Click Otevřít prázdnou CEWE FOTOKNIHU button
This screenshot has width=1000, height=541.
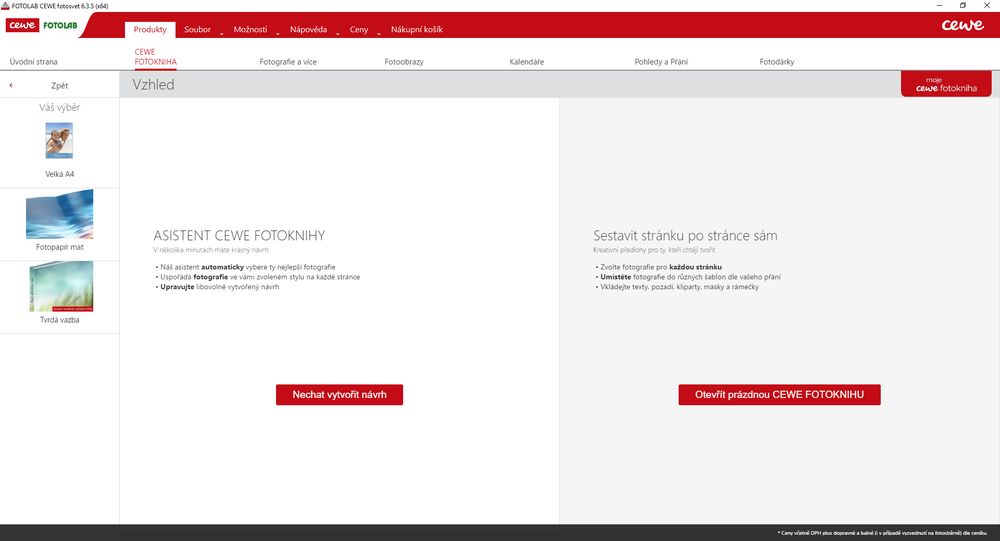click(779, 395)
